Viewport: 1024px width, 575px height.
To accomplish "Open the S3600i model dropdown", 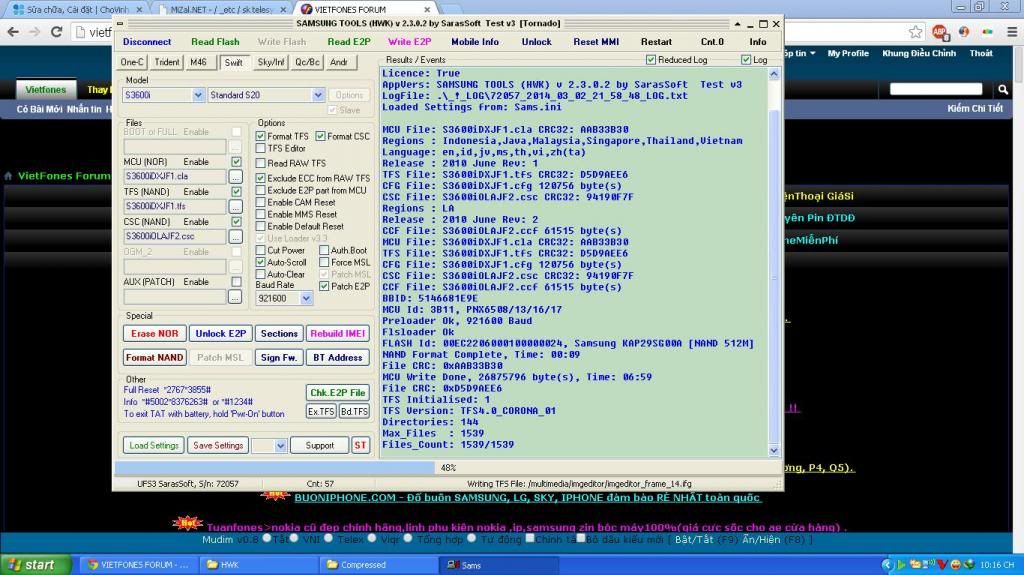I will click(x=198, y=95).
